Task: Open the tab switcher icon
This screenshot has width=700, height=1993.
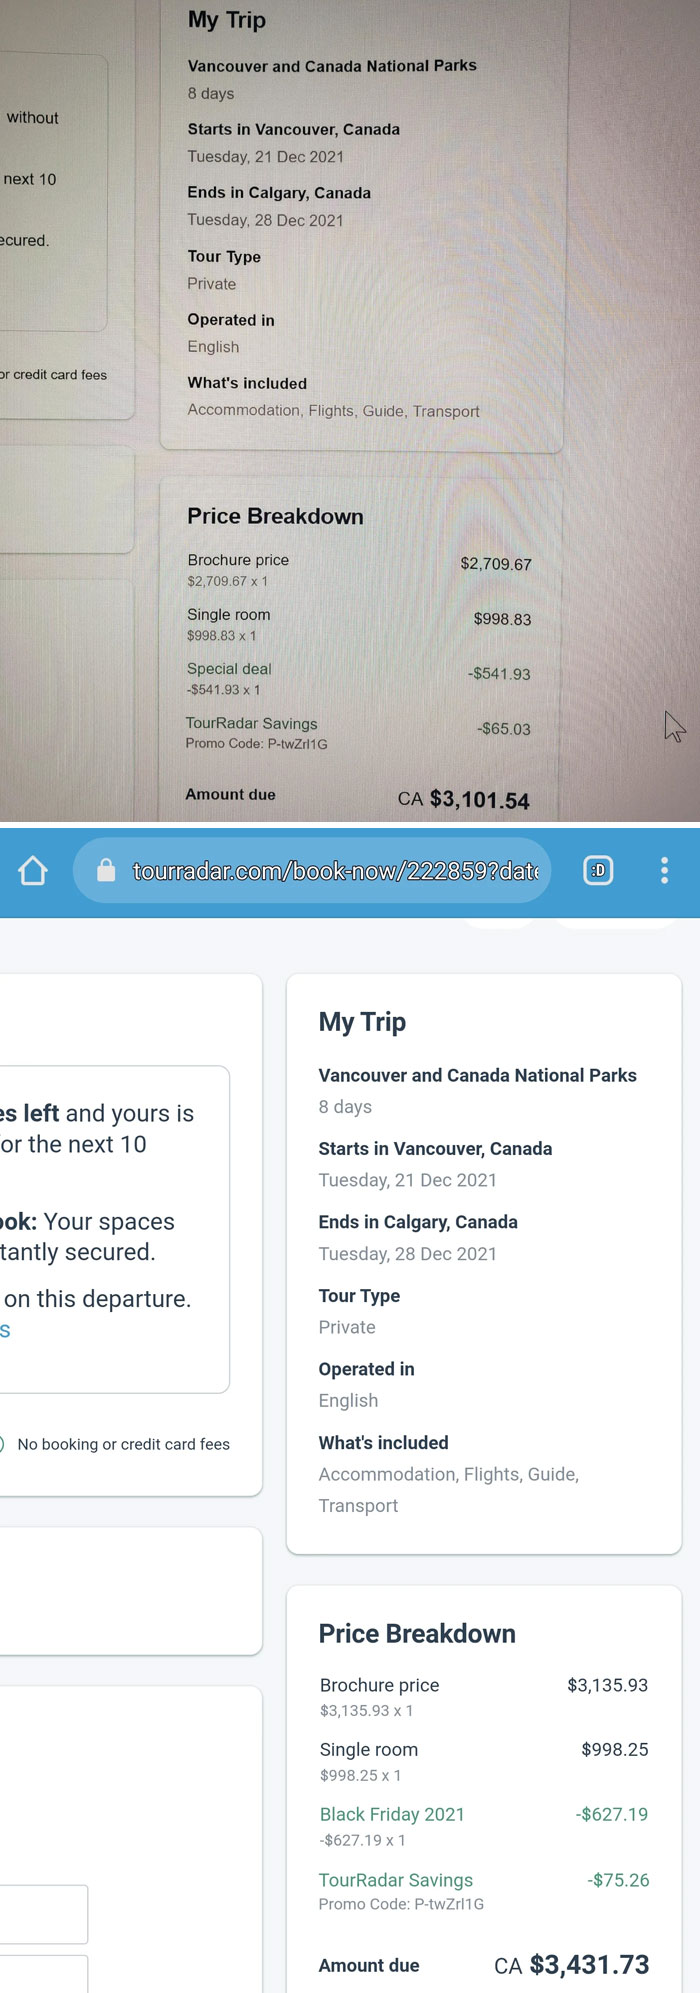Action: 598,871
